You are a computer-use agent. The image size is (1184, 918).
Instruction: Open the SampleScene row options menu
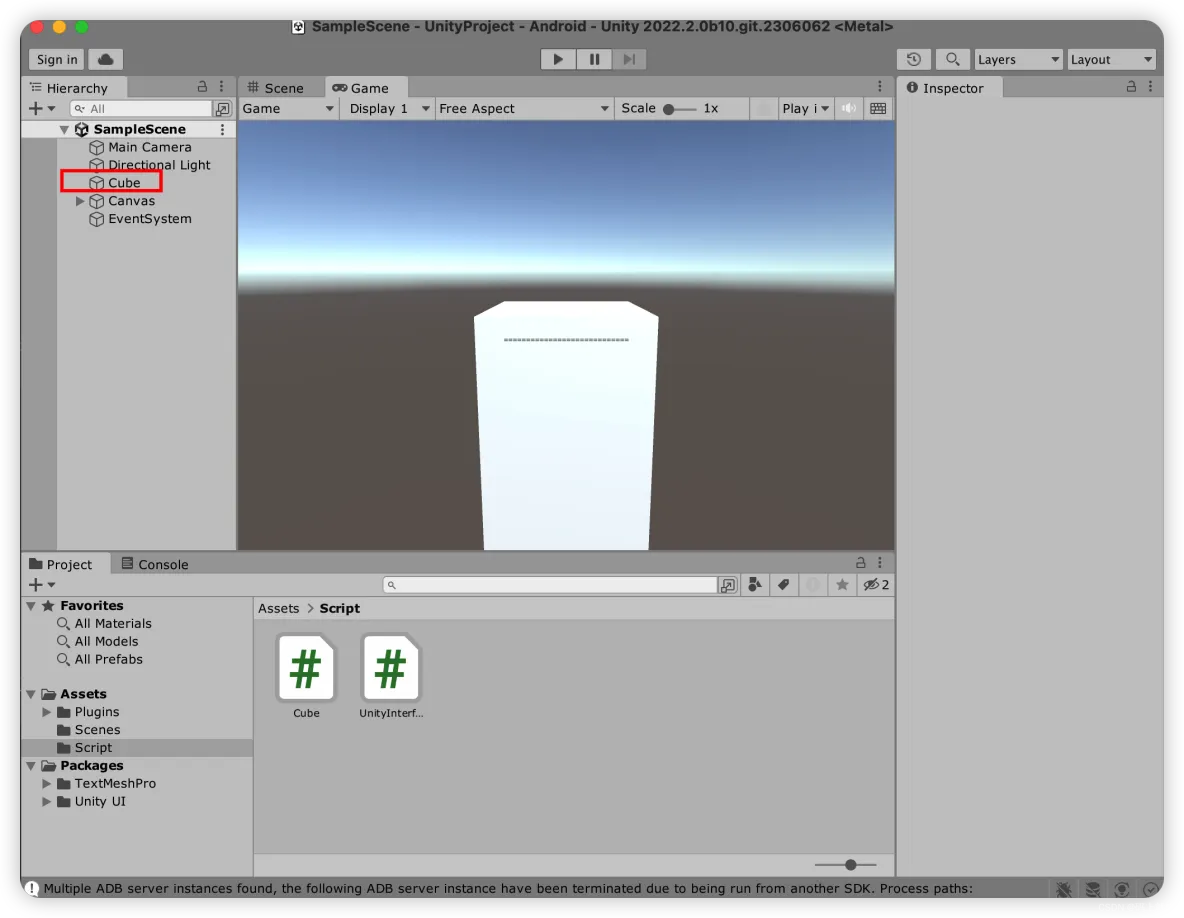pyautogui.click(x=222, y=129)
